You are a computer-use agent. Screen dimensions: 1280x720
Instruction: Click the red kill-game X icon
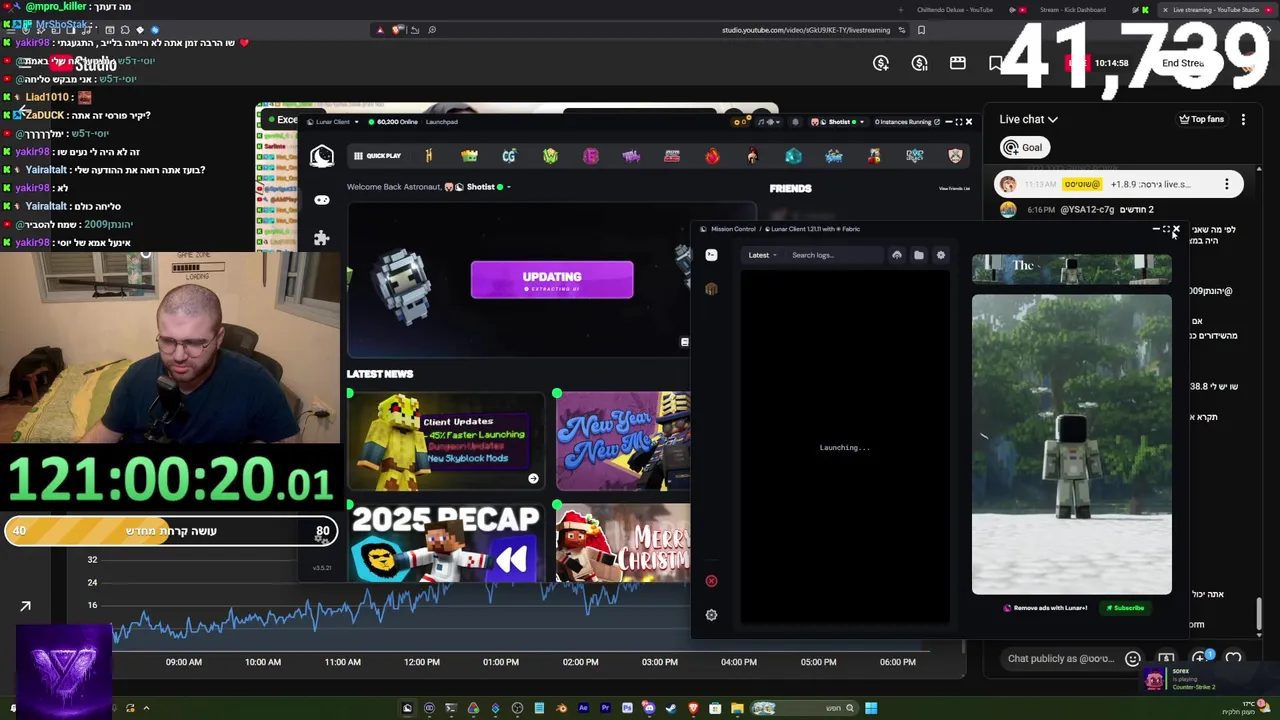tap(711, 581)
